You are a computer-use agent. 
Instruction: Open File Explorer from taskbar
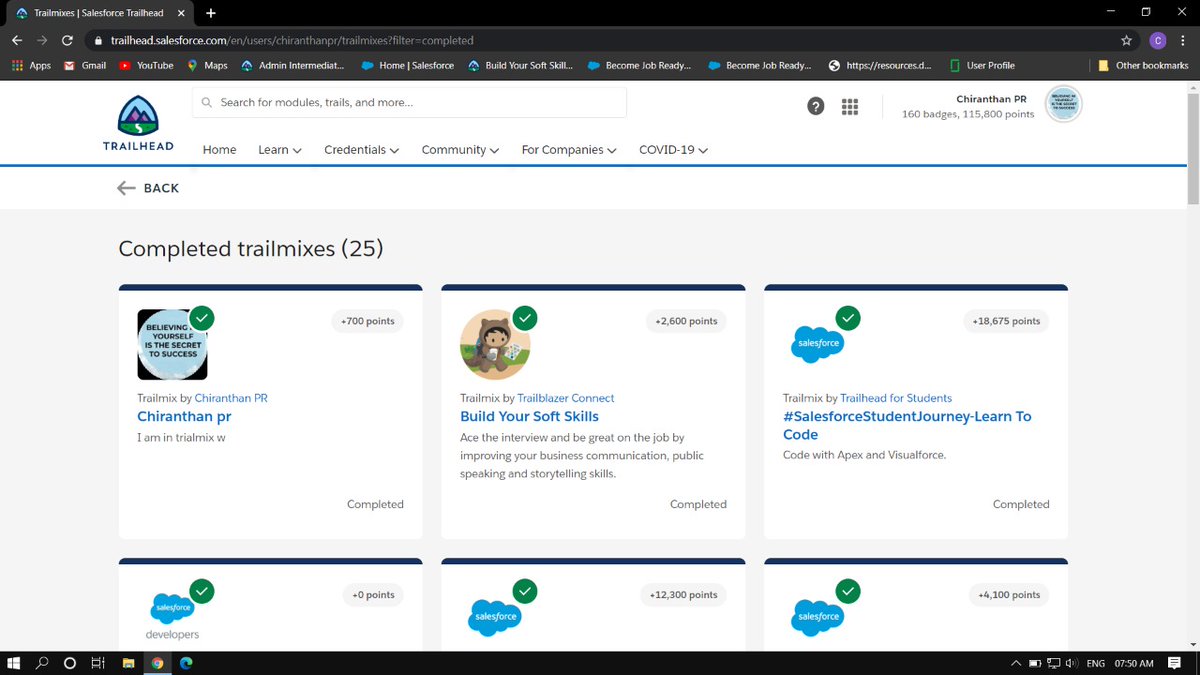(128, 663)
